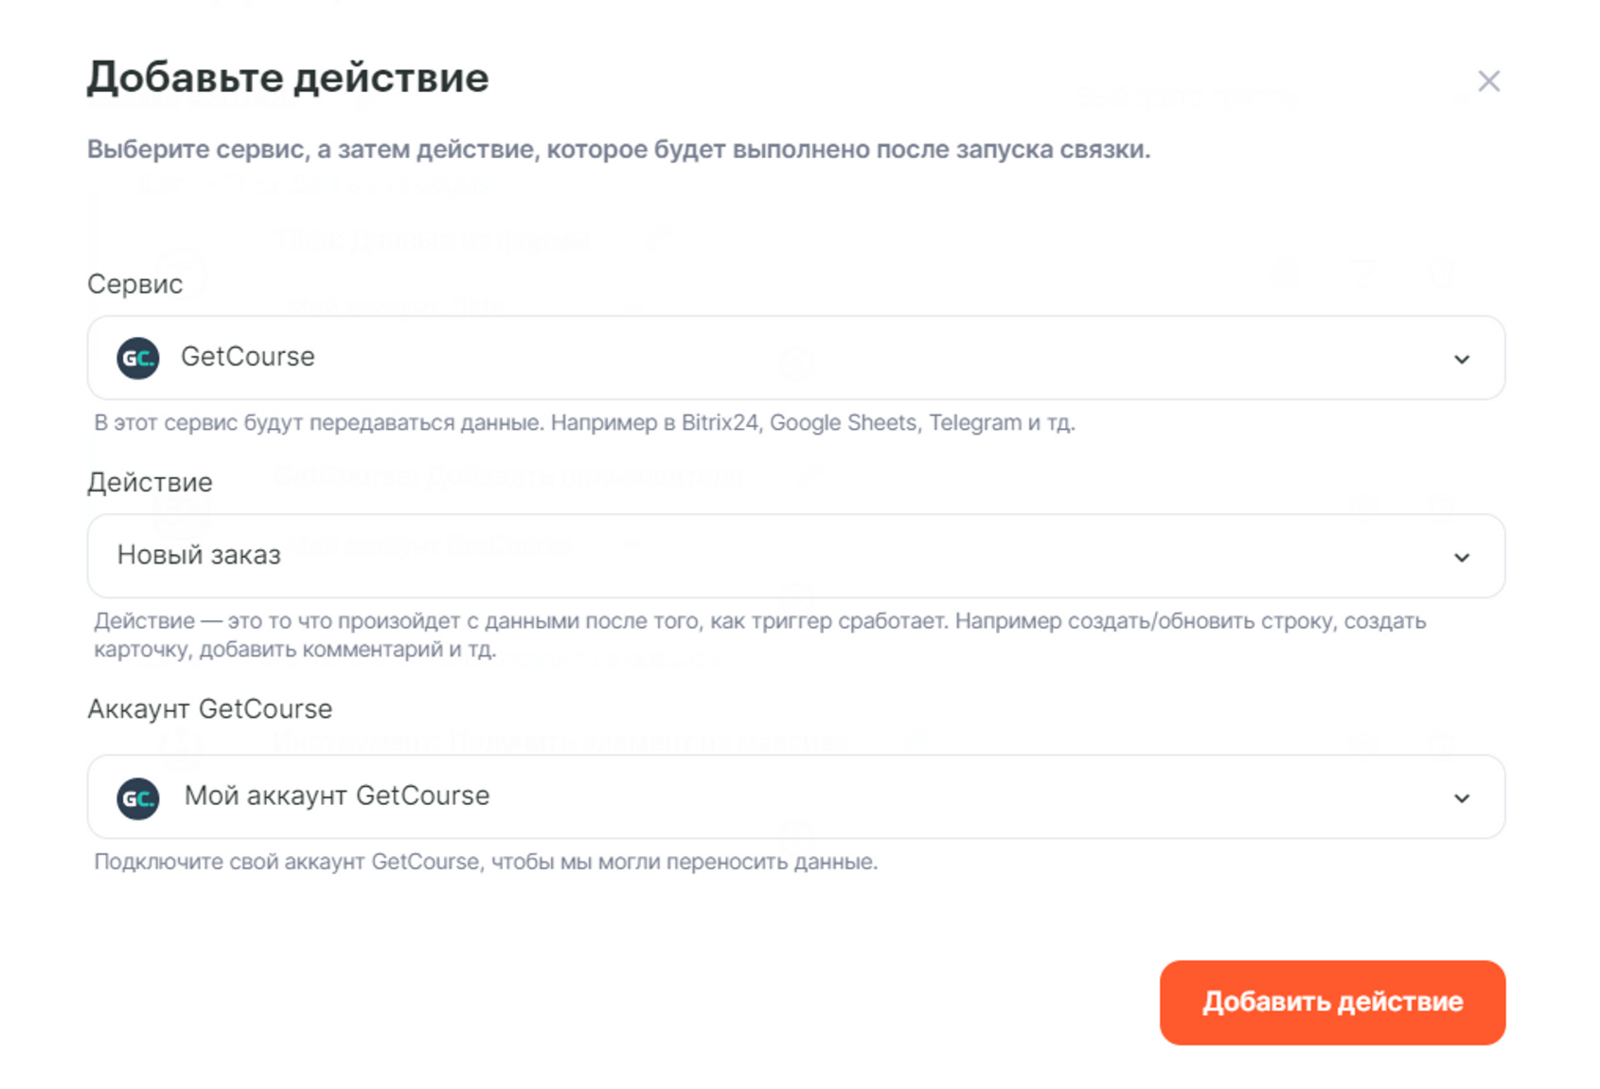Click the Мой аккаунт GetCourse value
This screenshot has width=1600, height=1089.
pos(337,796)
